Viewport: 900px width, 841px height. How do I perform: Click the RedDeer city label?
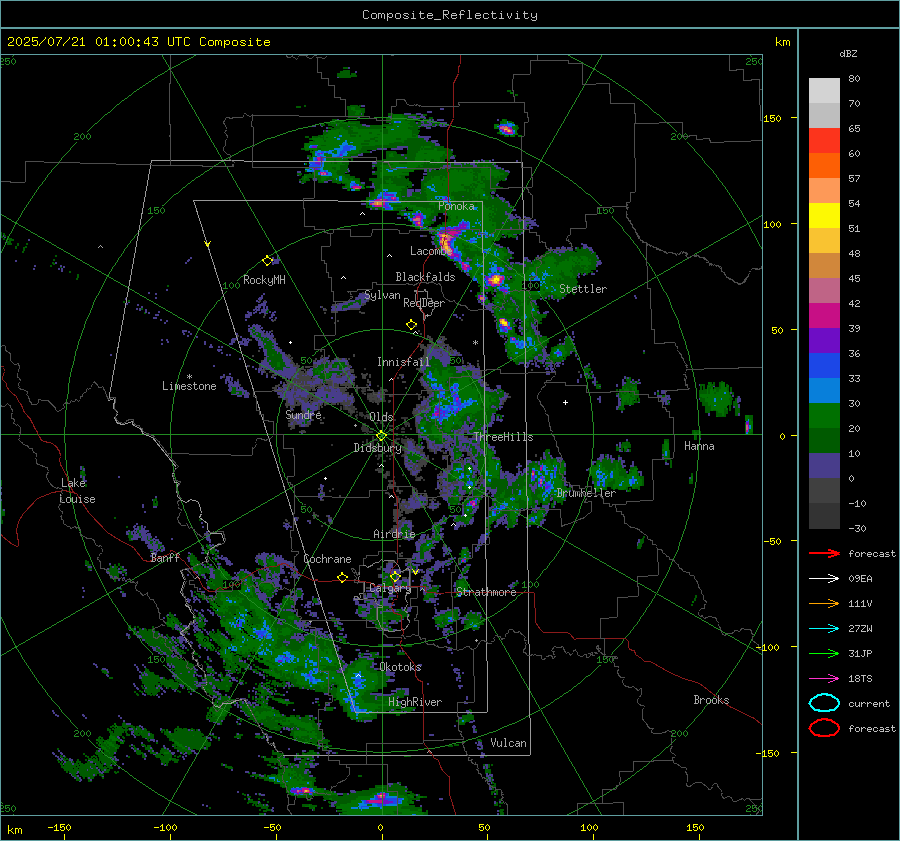click(x=424, y=303)
